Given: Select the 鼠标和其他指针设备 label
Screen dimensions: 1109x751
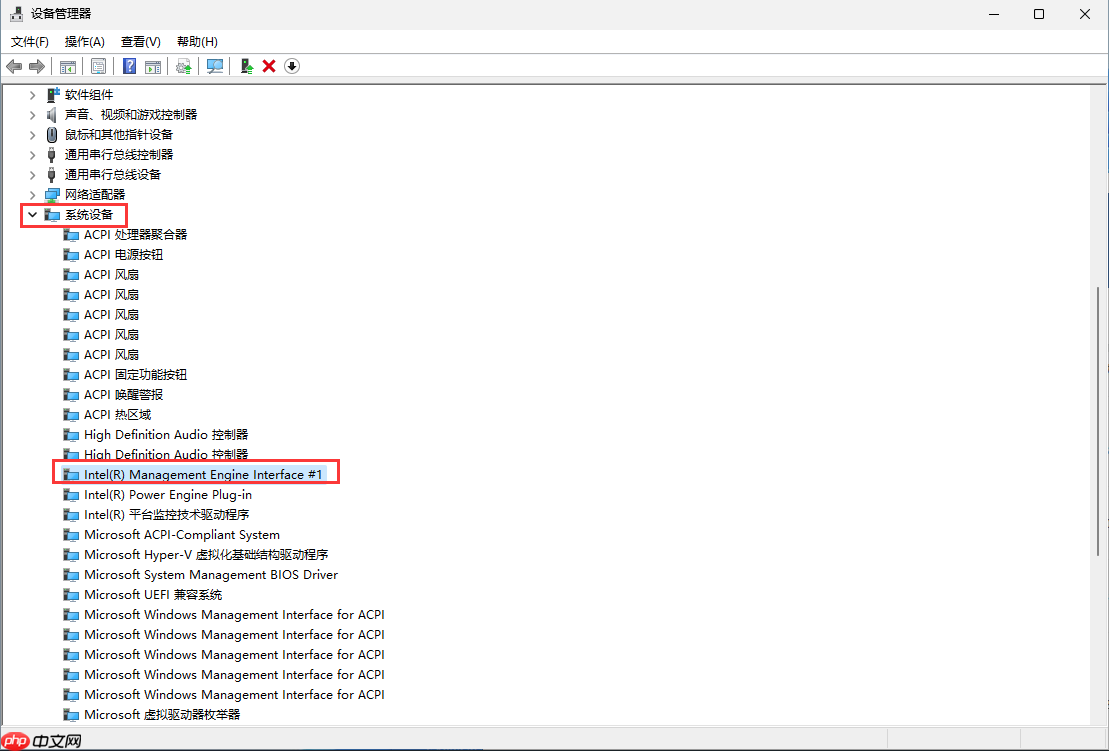Looking at the screenshot, I should pos(119,134).
